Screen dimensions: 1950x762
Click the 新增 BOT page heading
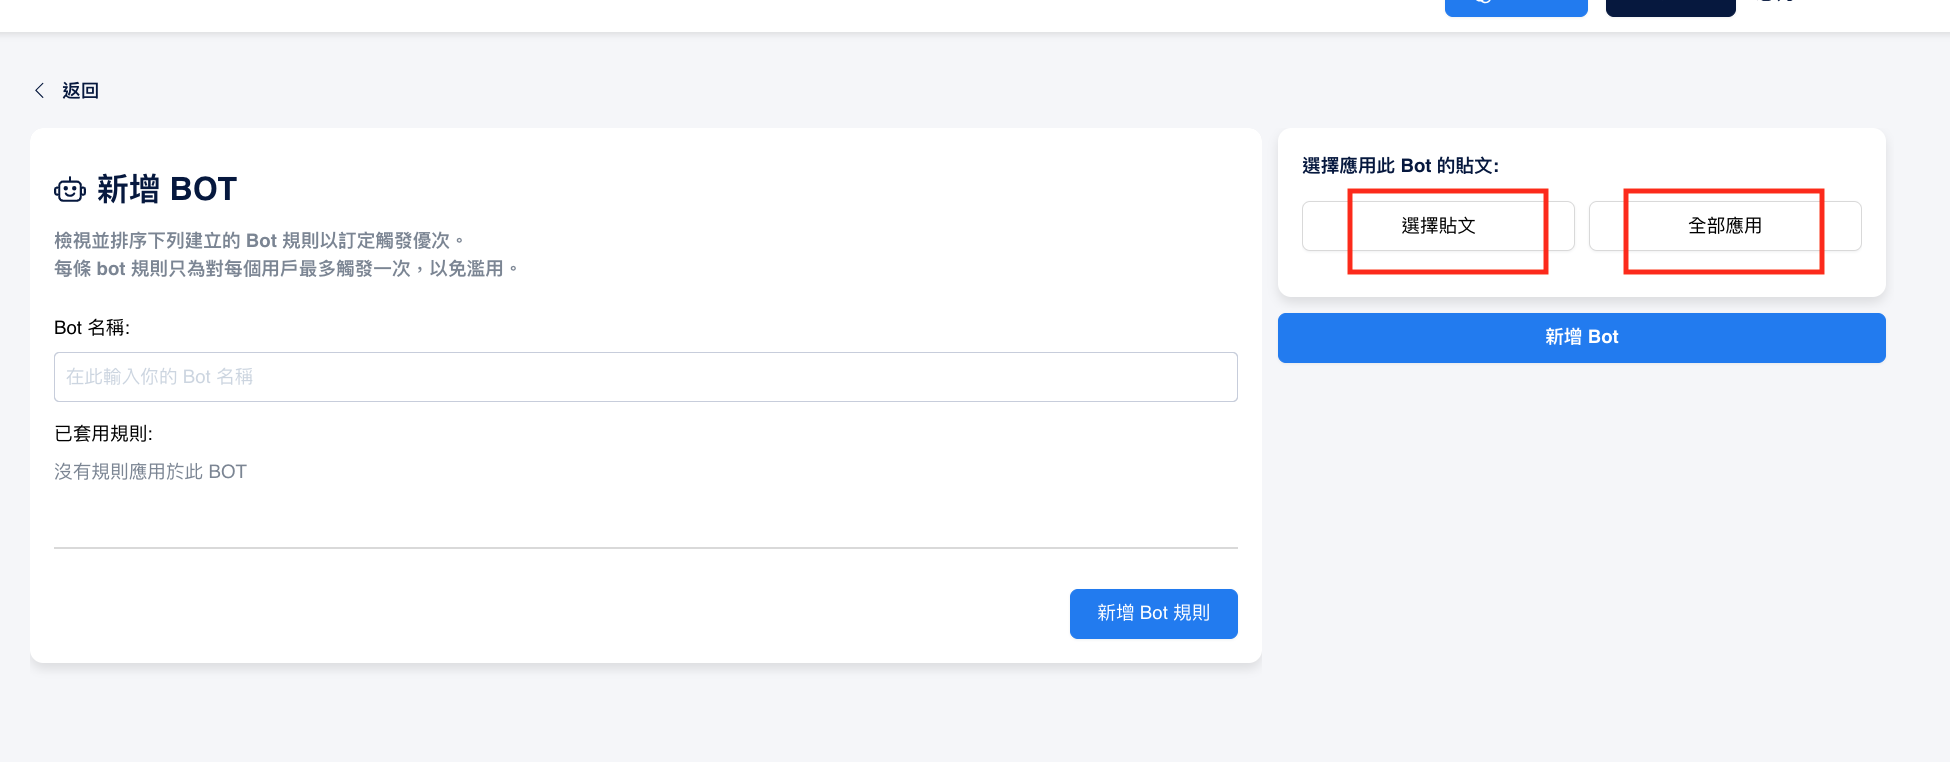166,189
